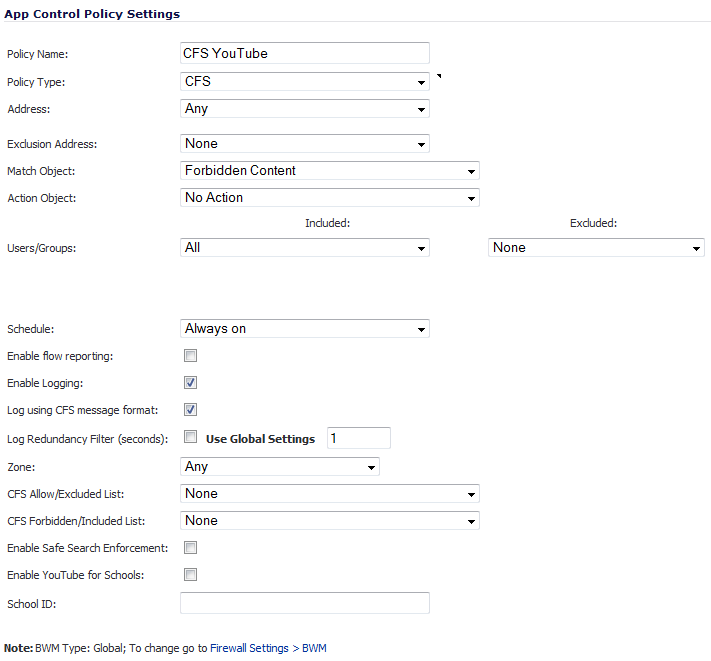Click the Log Redundancy Filter seconds field

pos(359,438)
